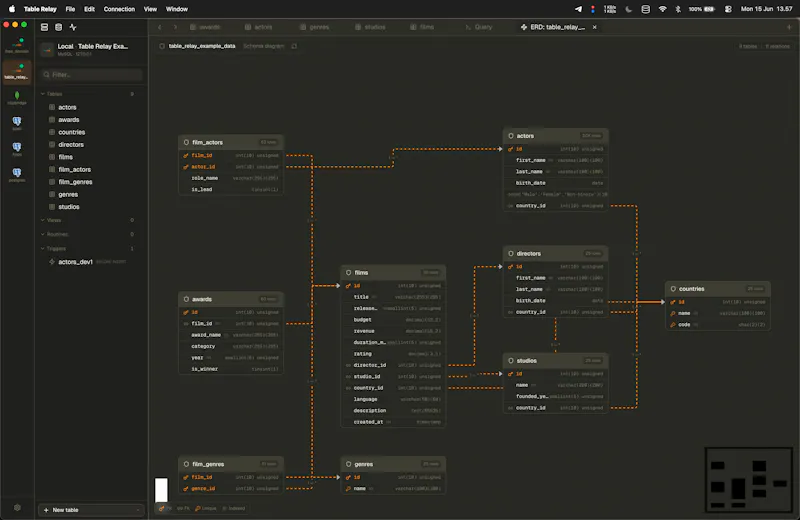
Task: Click the refresh icon beside Schema diagram
Action: coord(294,46)
